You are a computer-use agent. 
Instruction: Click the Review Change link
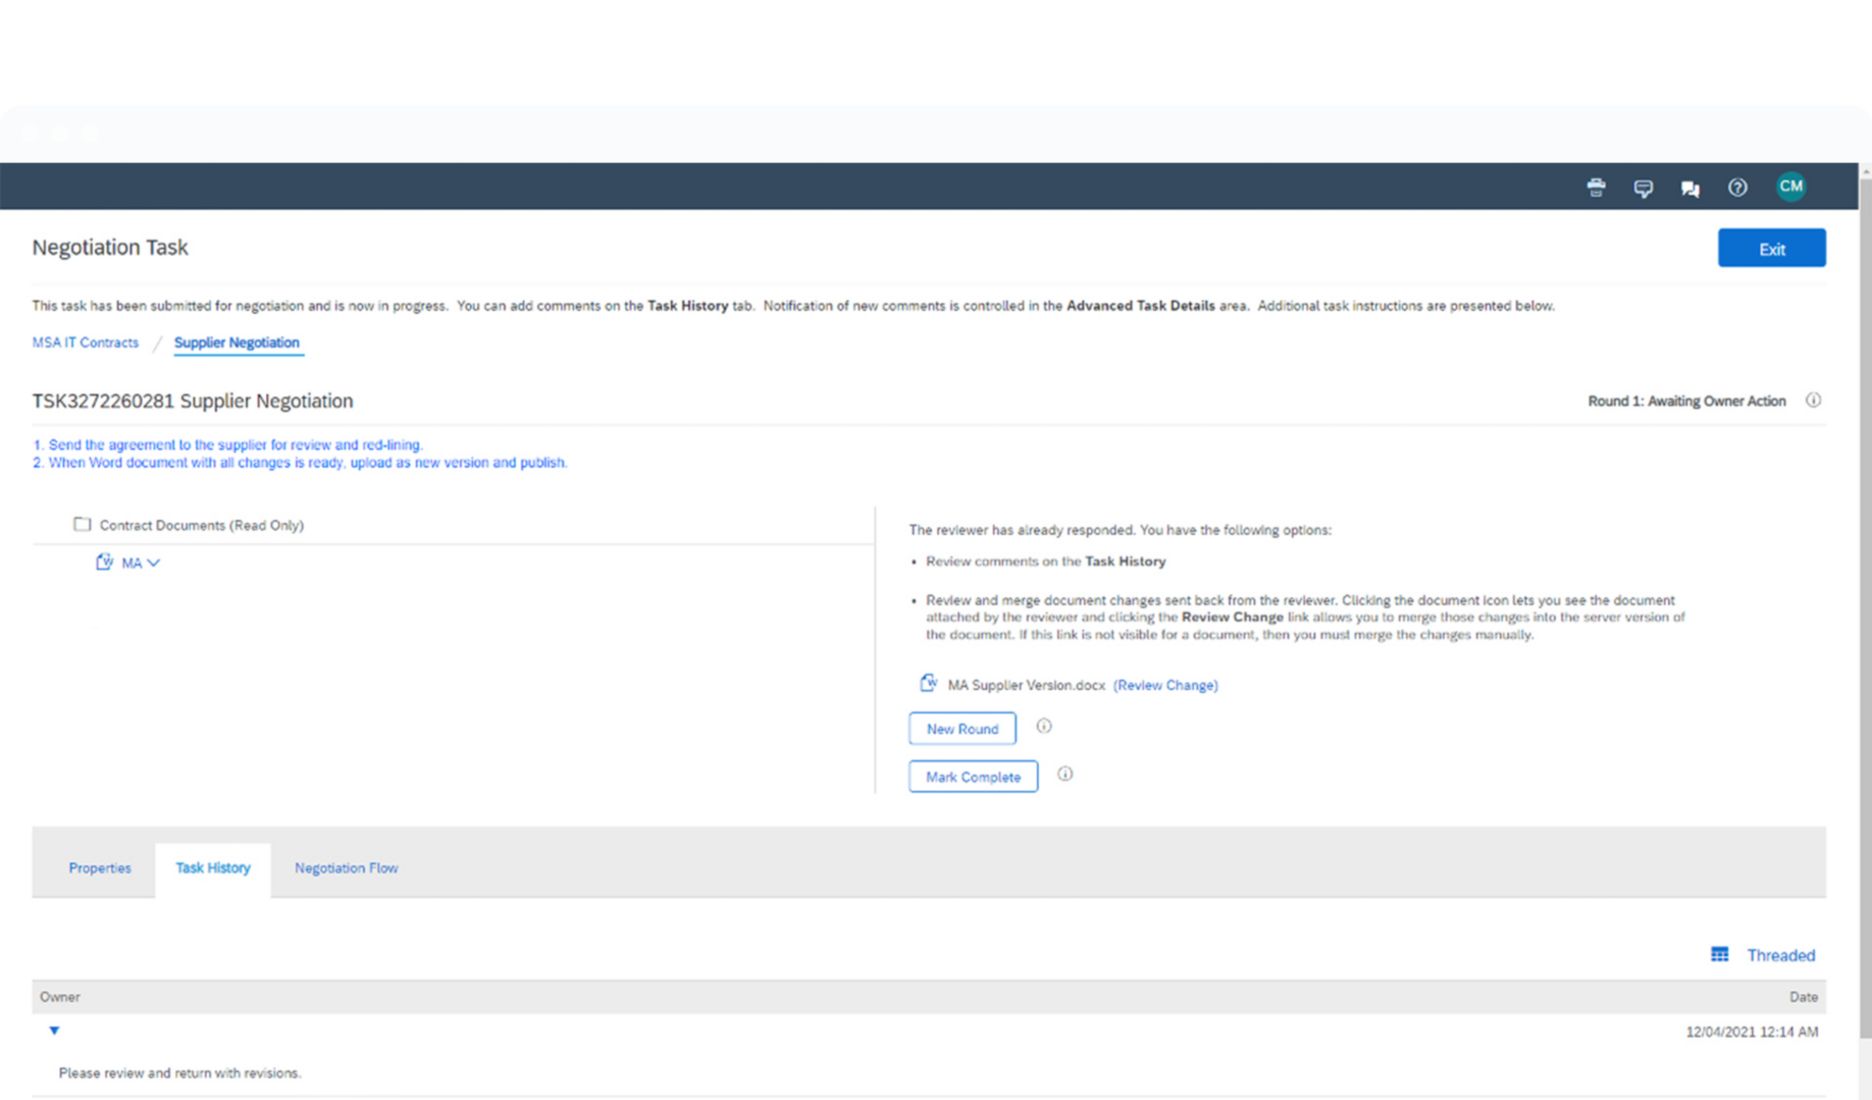click(1165, 685)
